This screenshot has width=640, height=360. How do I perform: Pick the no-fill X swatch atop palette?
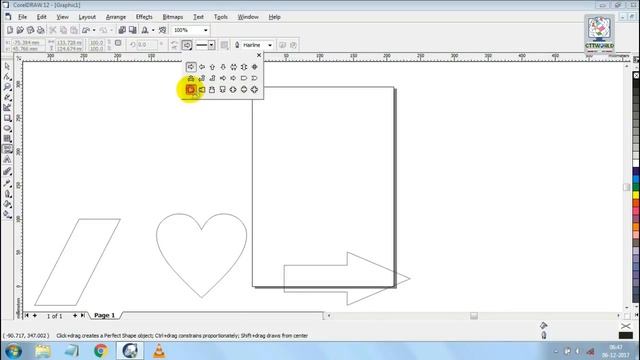coord(636,76)
